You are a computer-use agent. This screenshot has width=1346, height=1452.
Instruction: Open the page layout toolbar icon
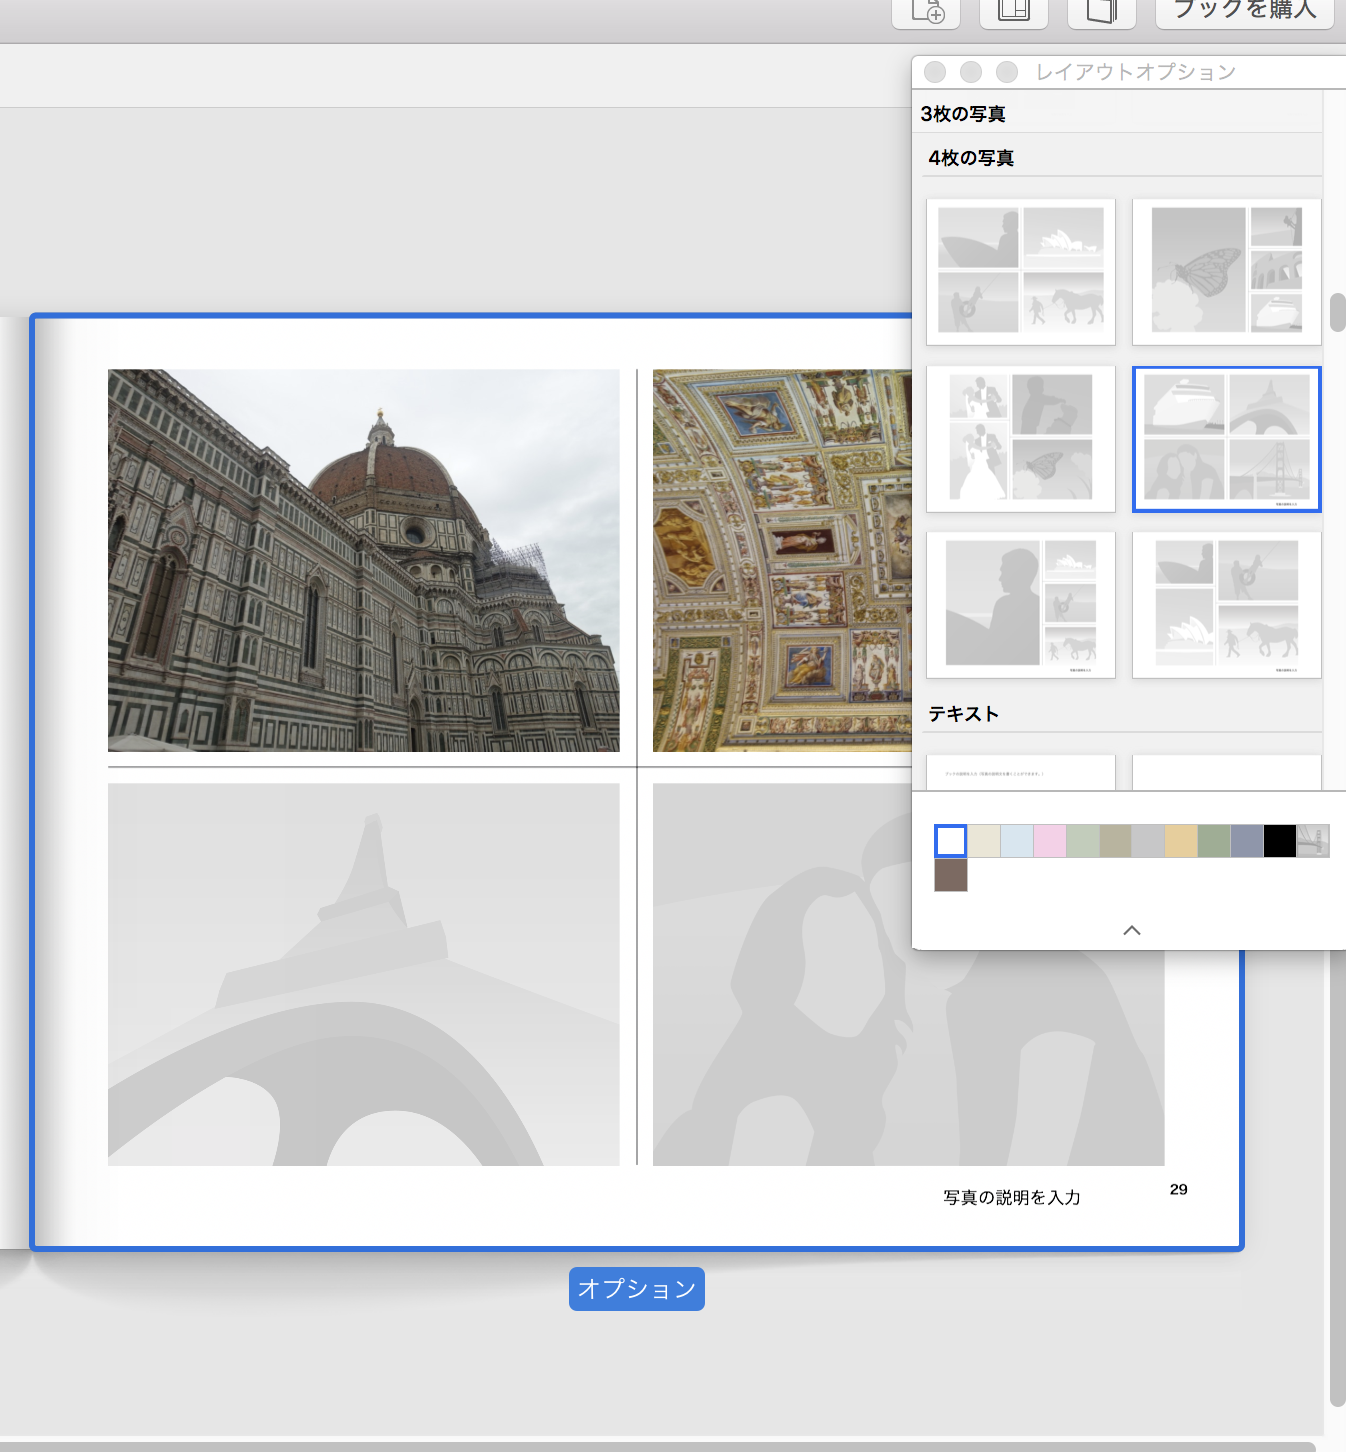click(1014, 11)
